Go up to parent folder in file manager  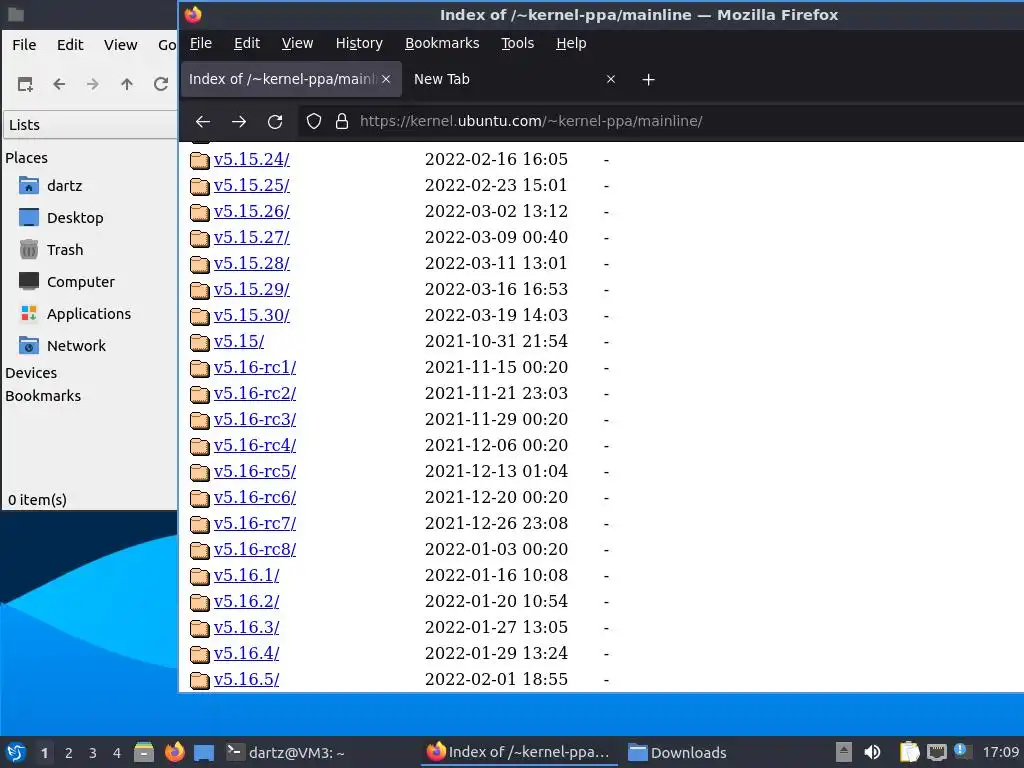click(127, 84)
